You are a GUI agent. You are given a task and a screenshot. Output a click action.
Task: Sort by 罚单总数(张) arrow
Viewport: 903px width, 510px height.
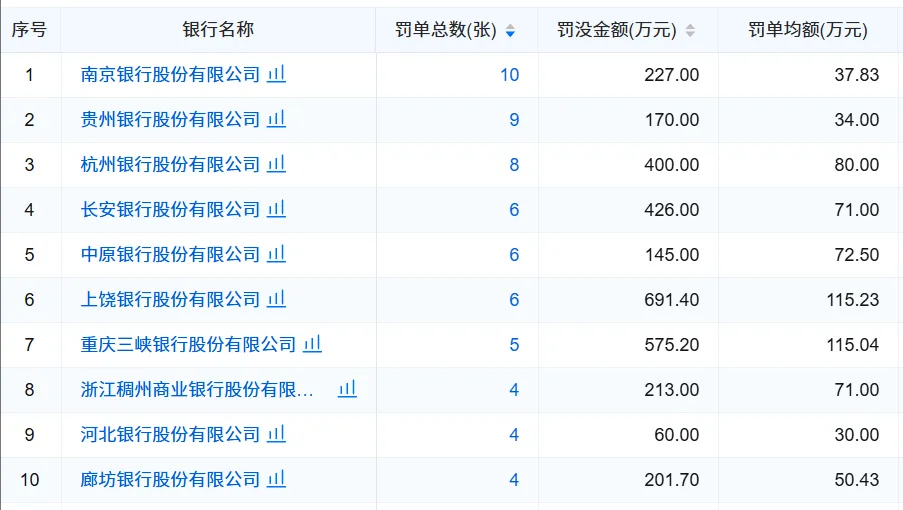coord(510,31)
